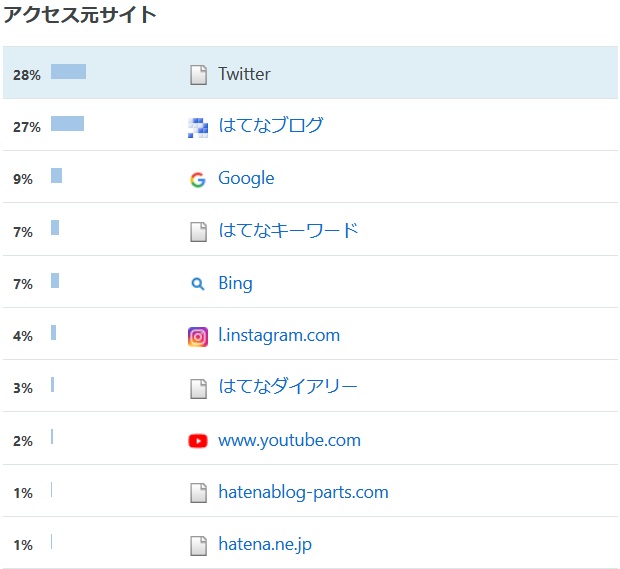Click the page icon beside Twitter
Image resolution: width=620 pixels, height=569 pixels.
click(x=198, y=75)
